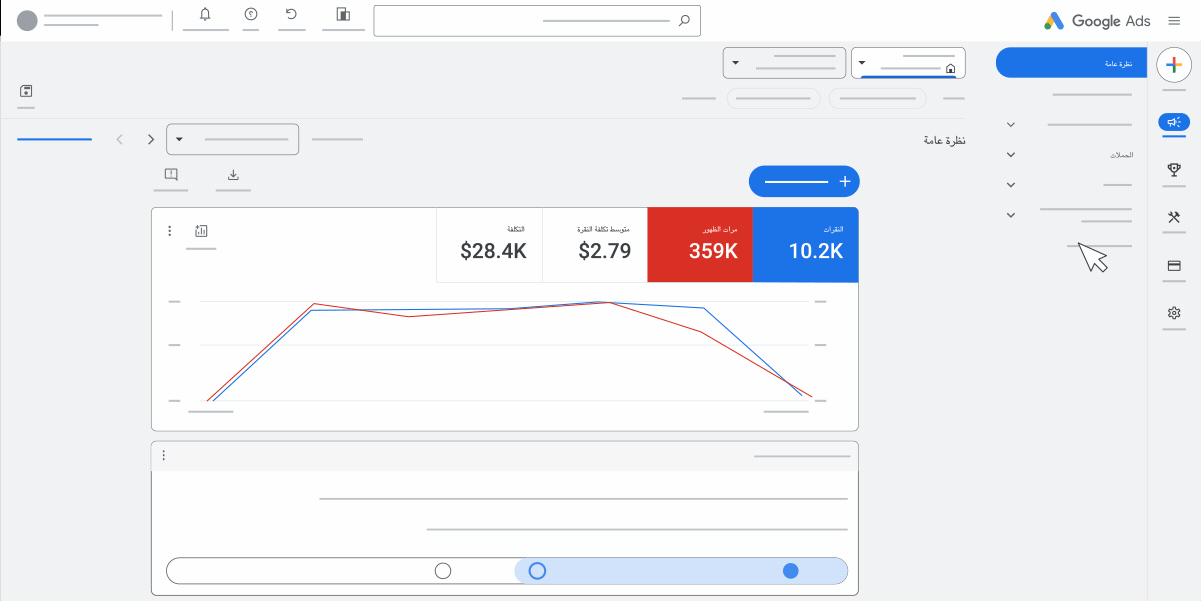Screen dimensions: 1201x601
Task: Open the Campaigns megaphone icon
Action: (x=1174, y=121)
